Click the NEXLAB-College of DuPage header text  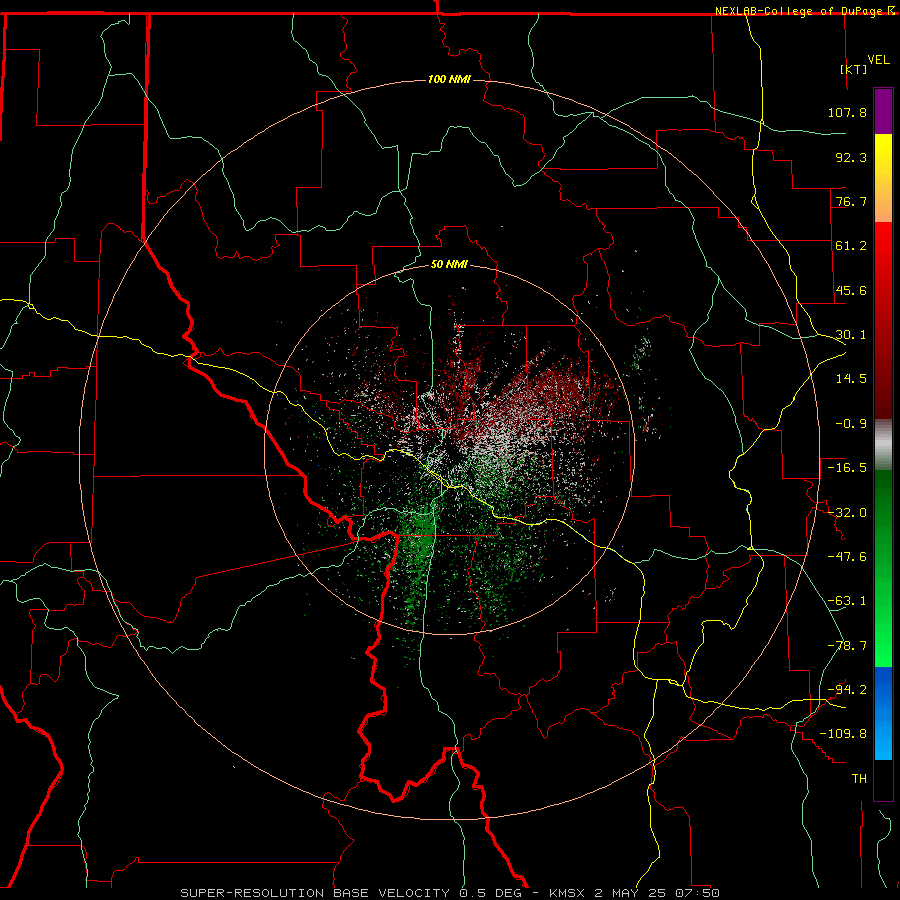point(801,11)
